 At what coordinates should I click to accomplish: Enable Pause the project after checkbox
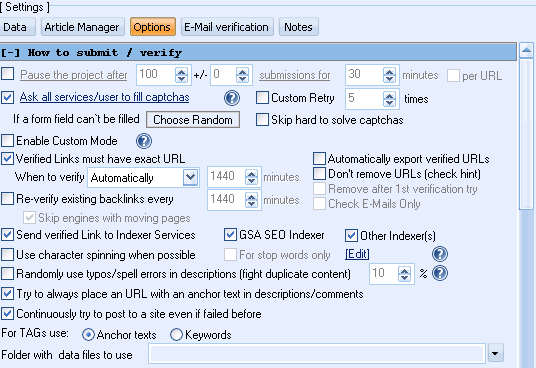point(8,74)
